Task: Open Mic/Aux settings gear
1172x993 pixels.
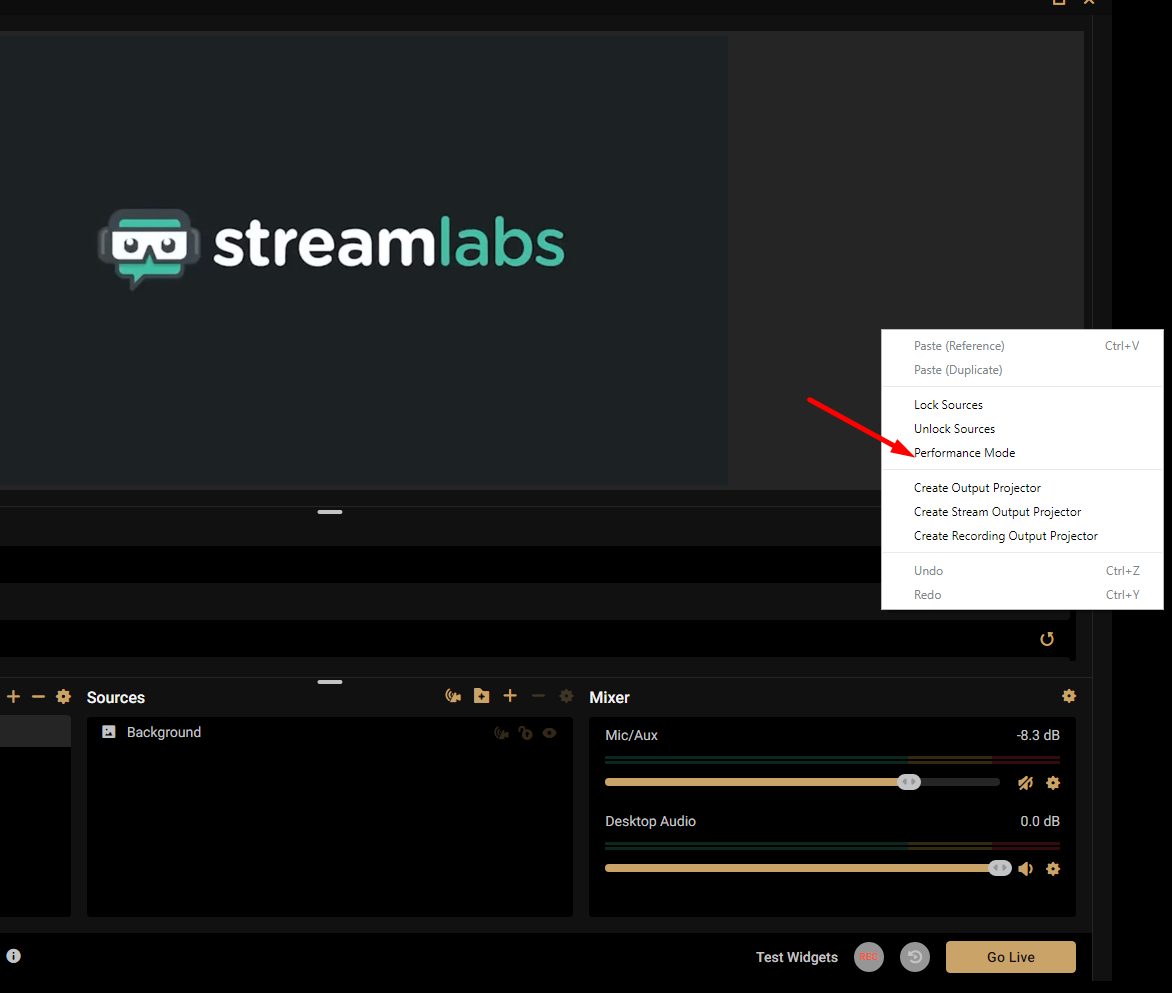Action: 1053,782
